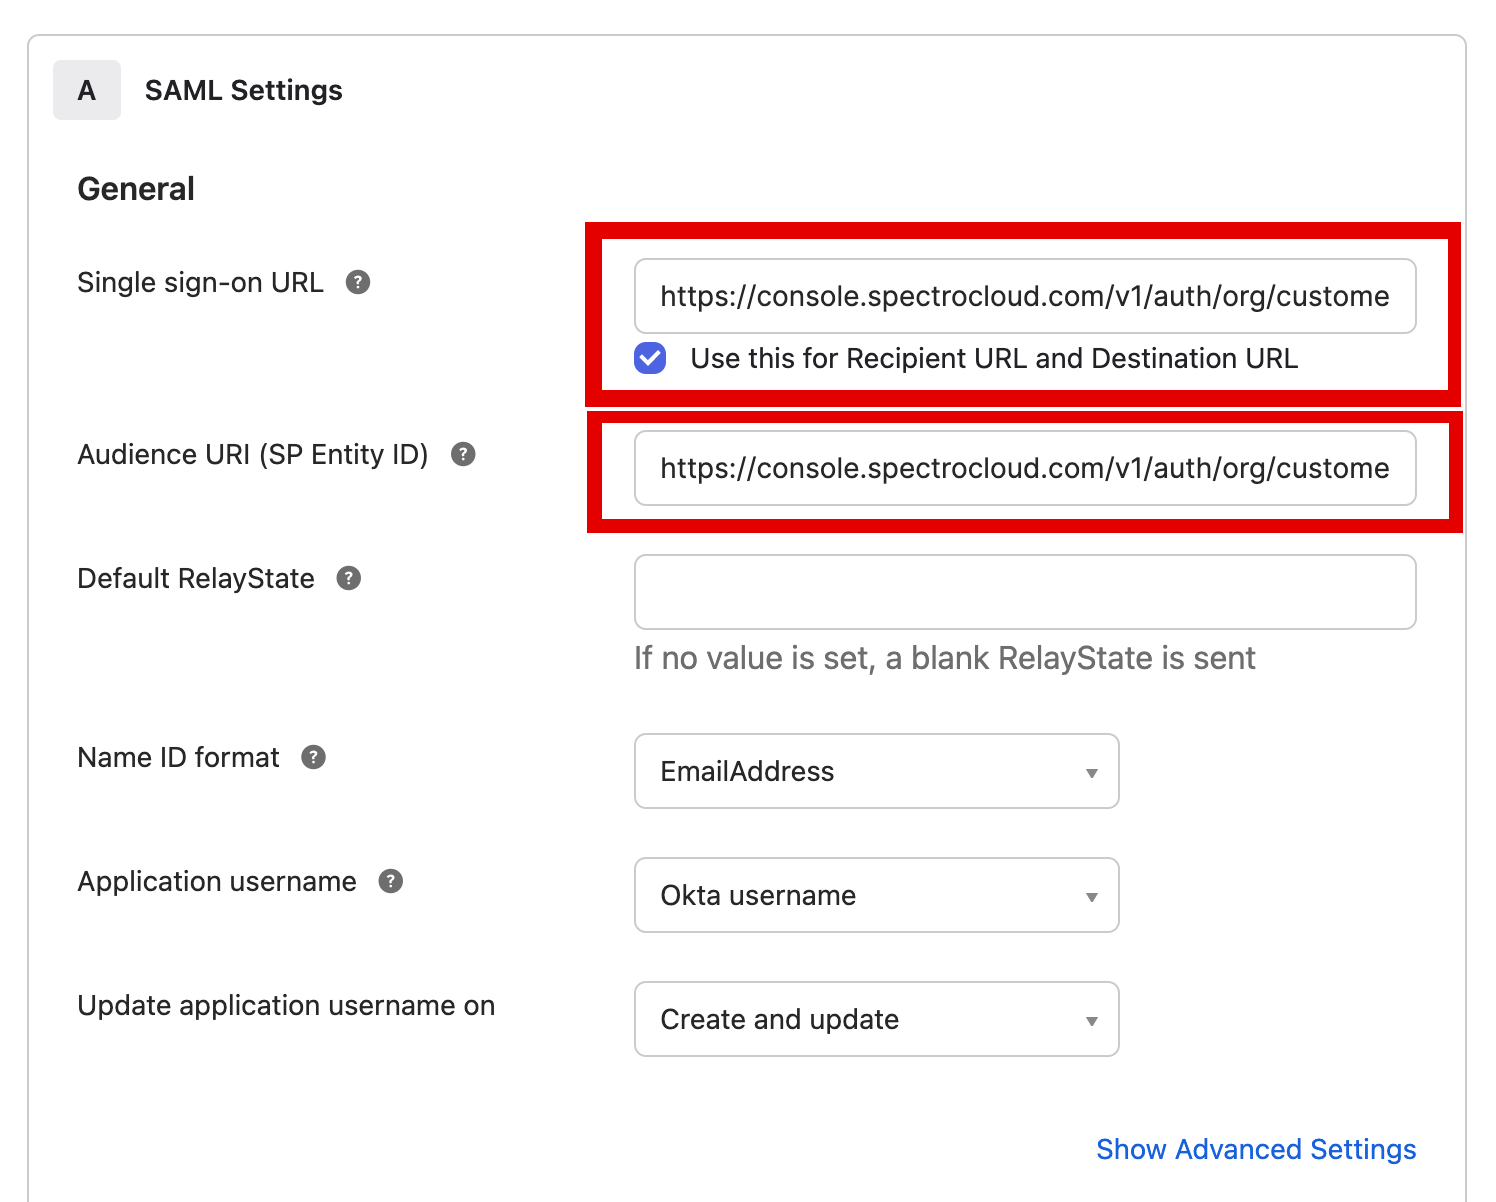Show help for Name ID format
The width and height of the screenshot is (1496, 1202).
tap(314, 757)
